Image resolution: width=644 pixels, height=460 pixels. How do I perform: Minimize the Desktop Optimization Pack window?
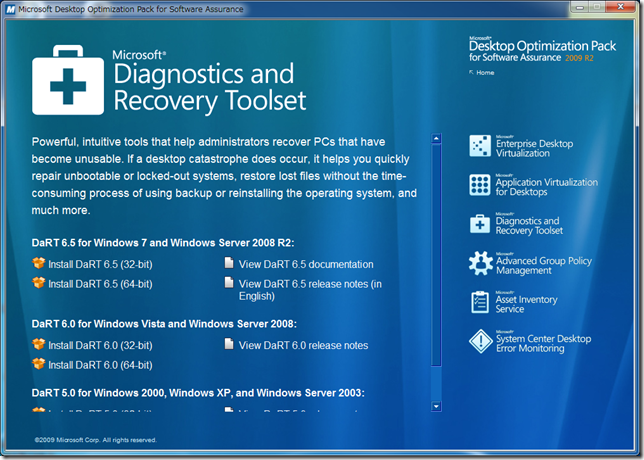(x=580, y=7)
